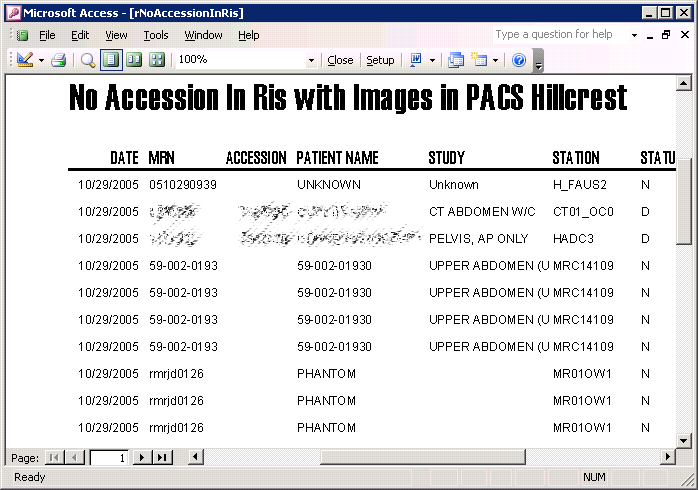Open the 100% zoom combo box

coord(246,60)
